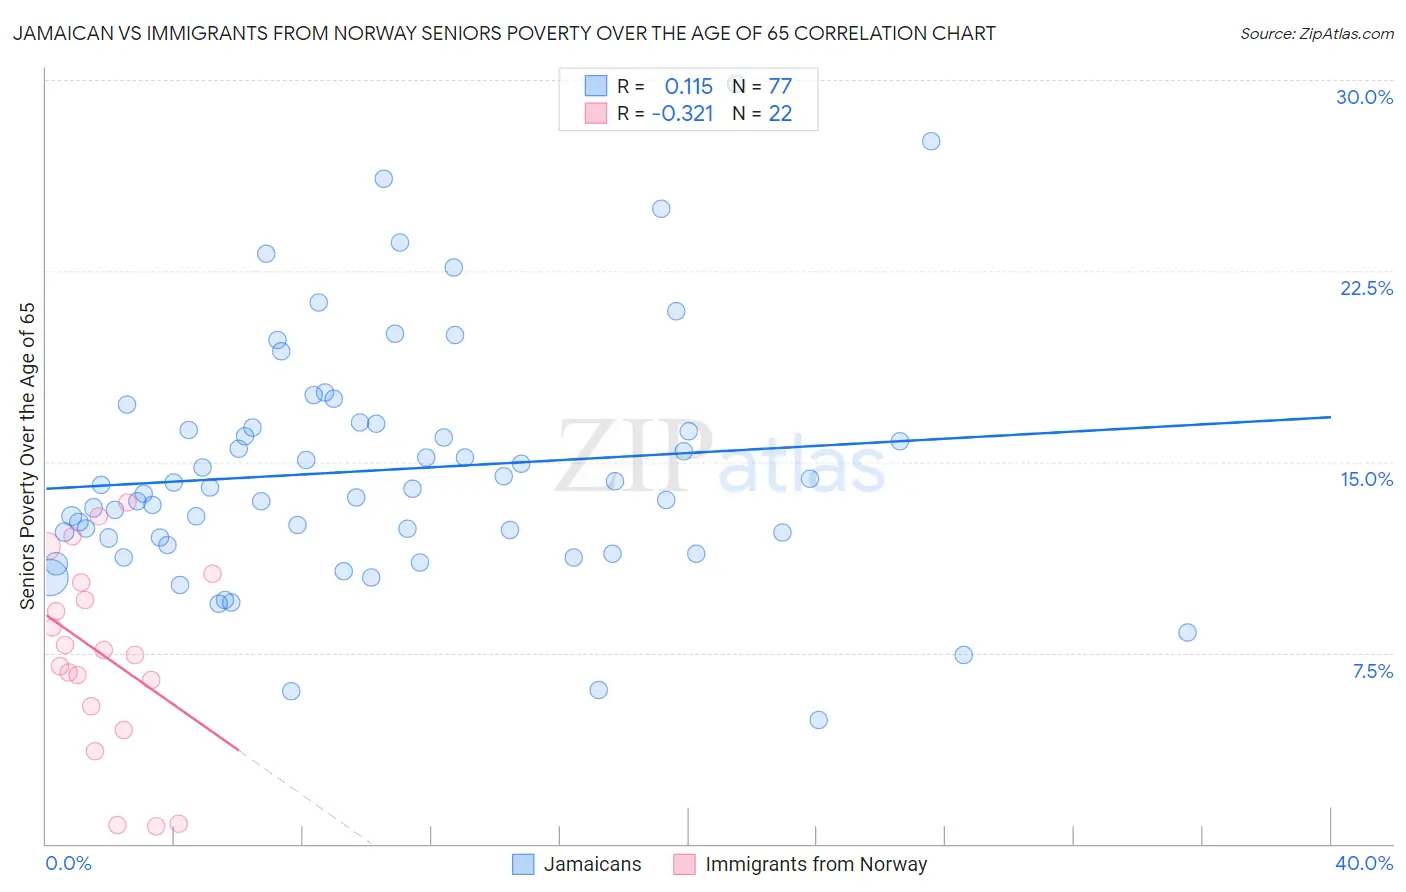Click the Seniors Poverty y-axis title

click(x=28, y=456)
